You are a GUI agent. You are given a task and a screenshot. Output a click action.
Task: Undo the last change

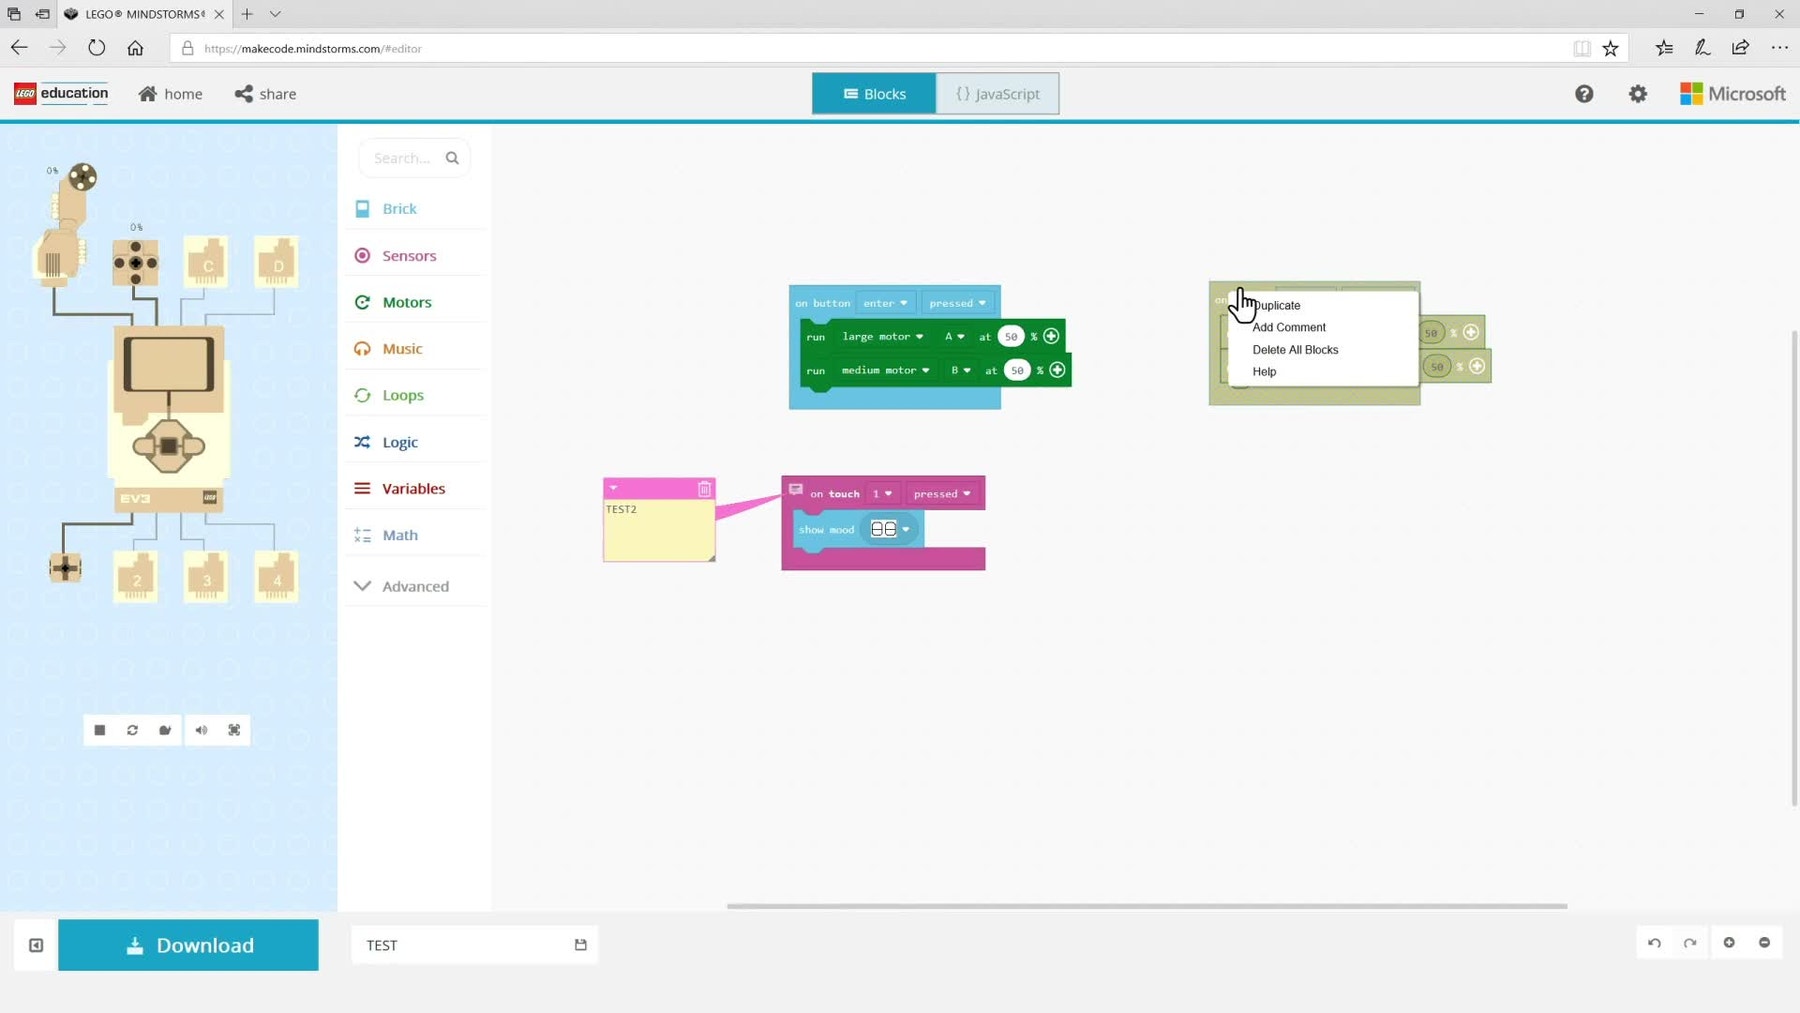click(x=1655, y=943)
